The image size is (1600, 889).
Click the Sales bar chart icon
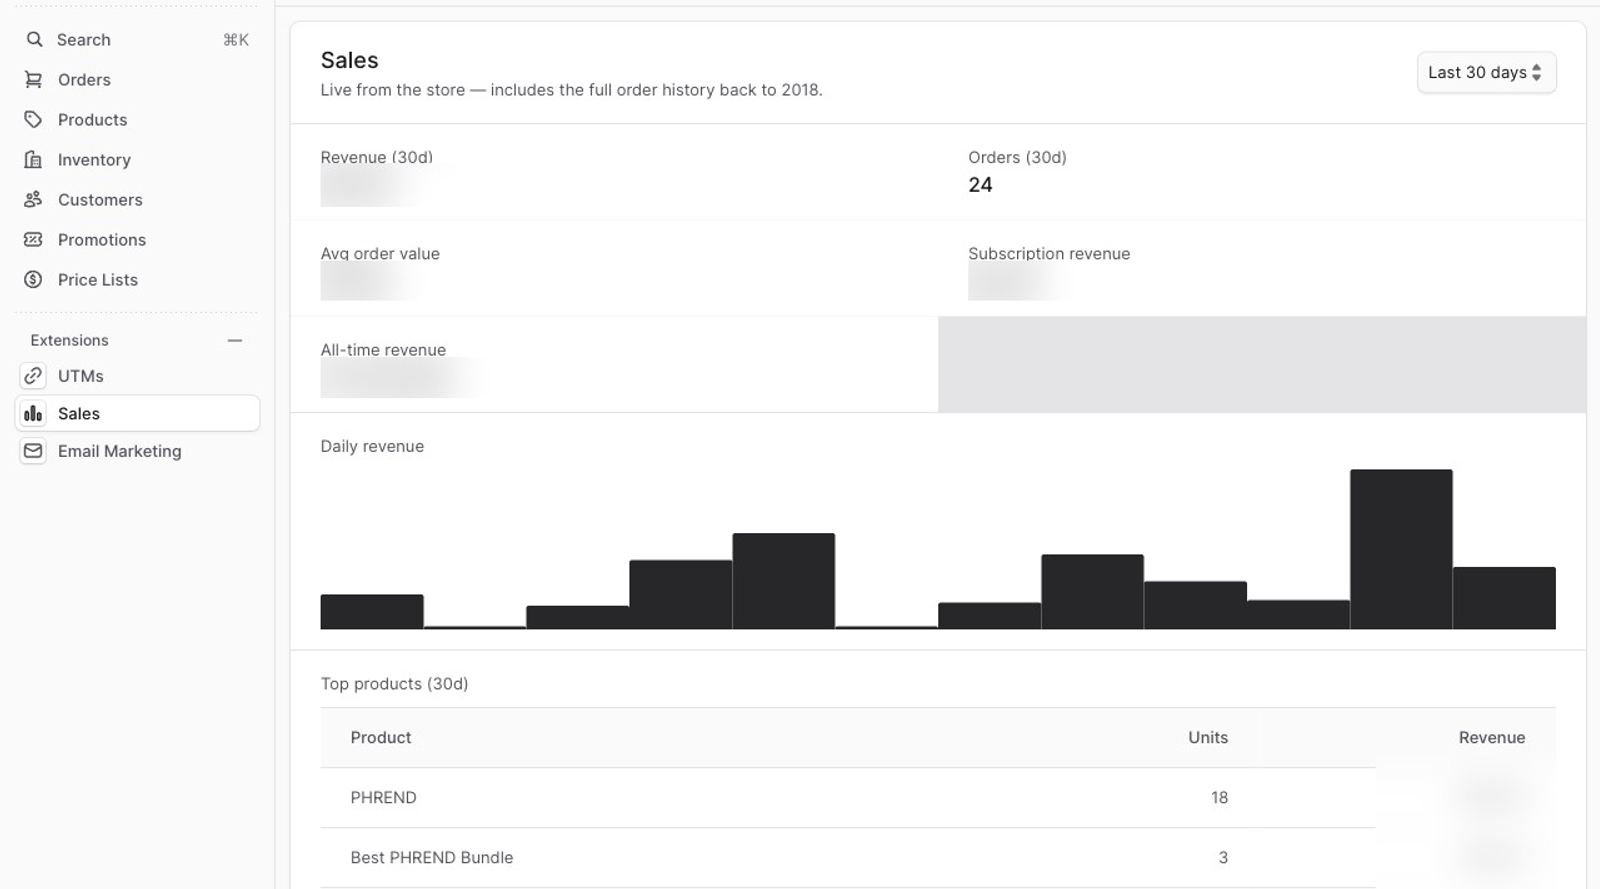33,413
